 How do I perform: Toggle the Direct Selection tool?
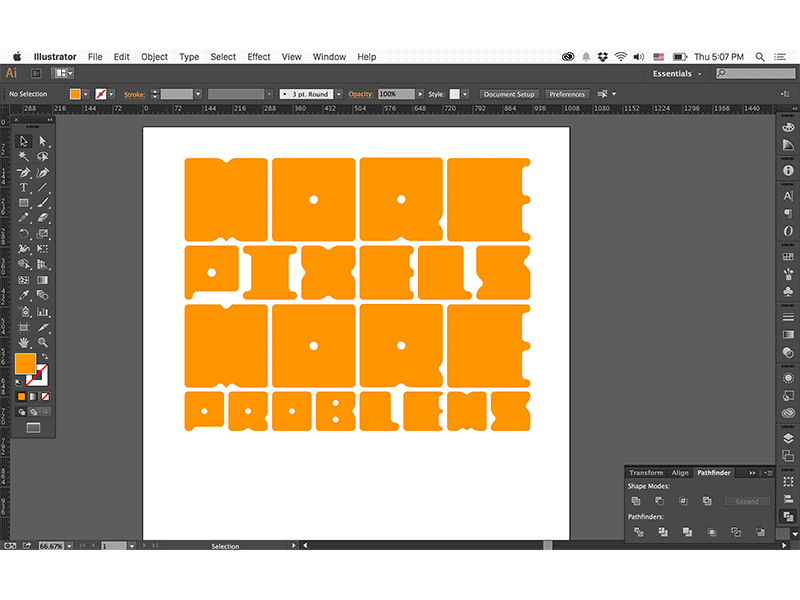click(x=41, y=141)
